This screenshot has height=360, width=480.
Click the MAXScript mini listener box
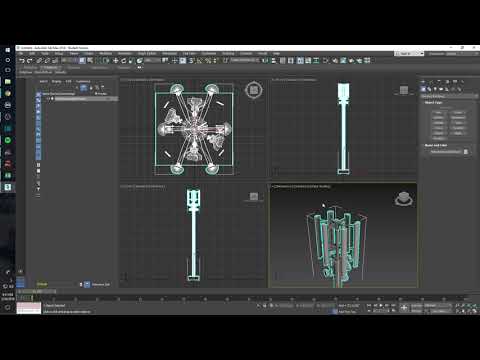tap(29, 308)
